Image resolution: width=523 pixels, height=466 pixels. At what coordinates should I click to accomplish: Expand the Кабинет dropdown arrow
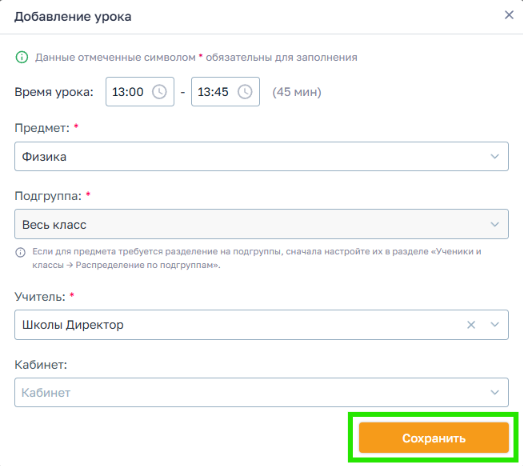point(495,392)
